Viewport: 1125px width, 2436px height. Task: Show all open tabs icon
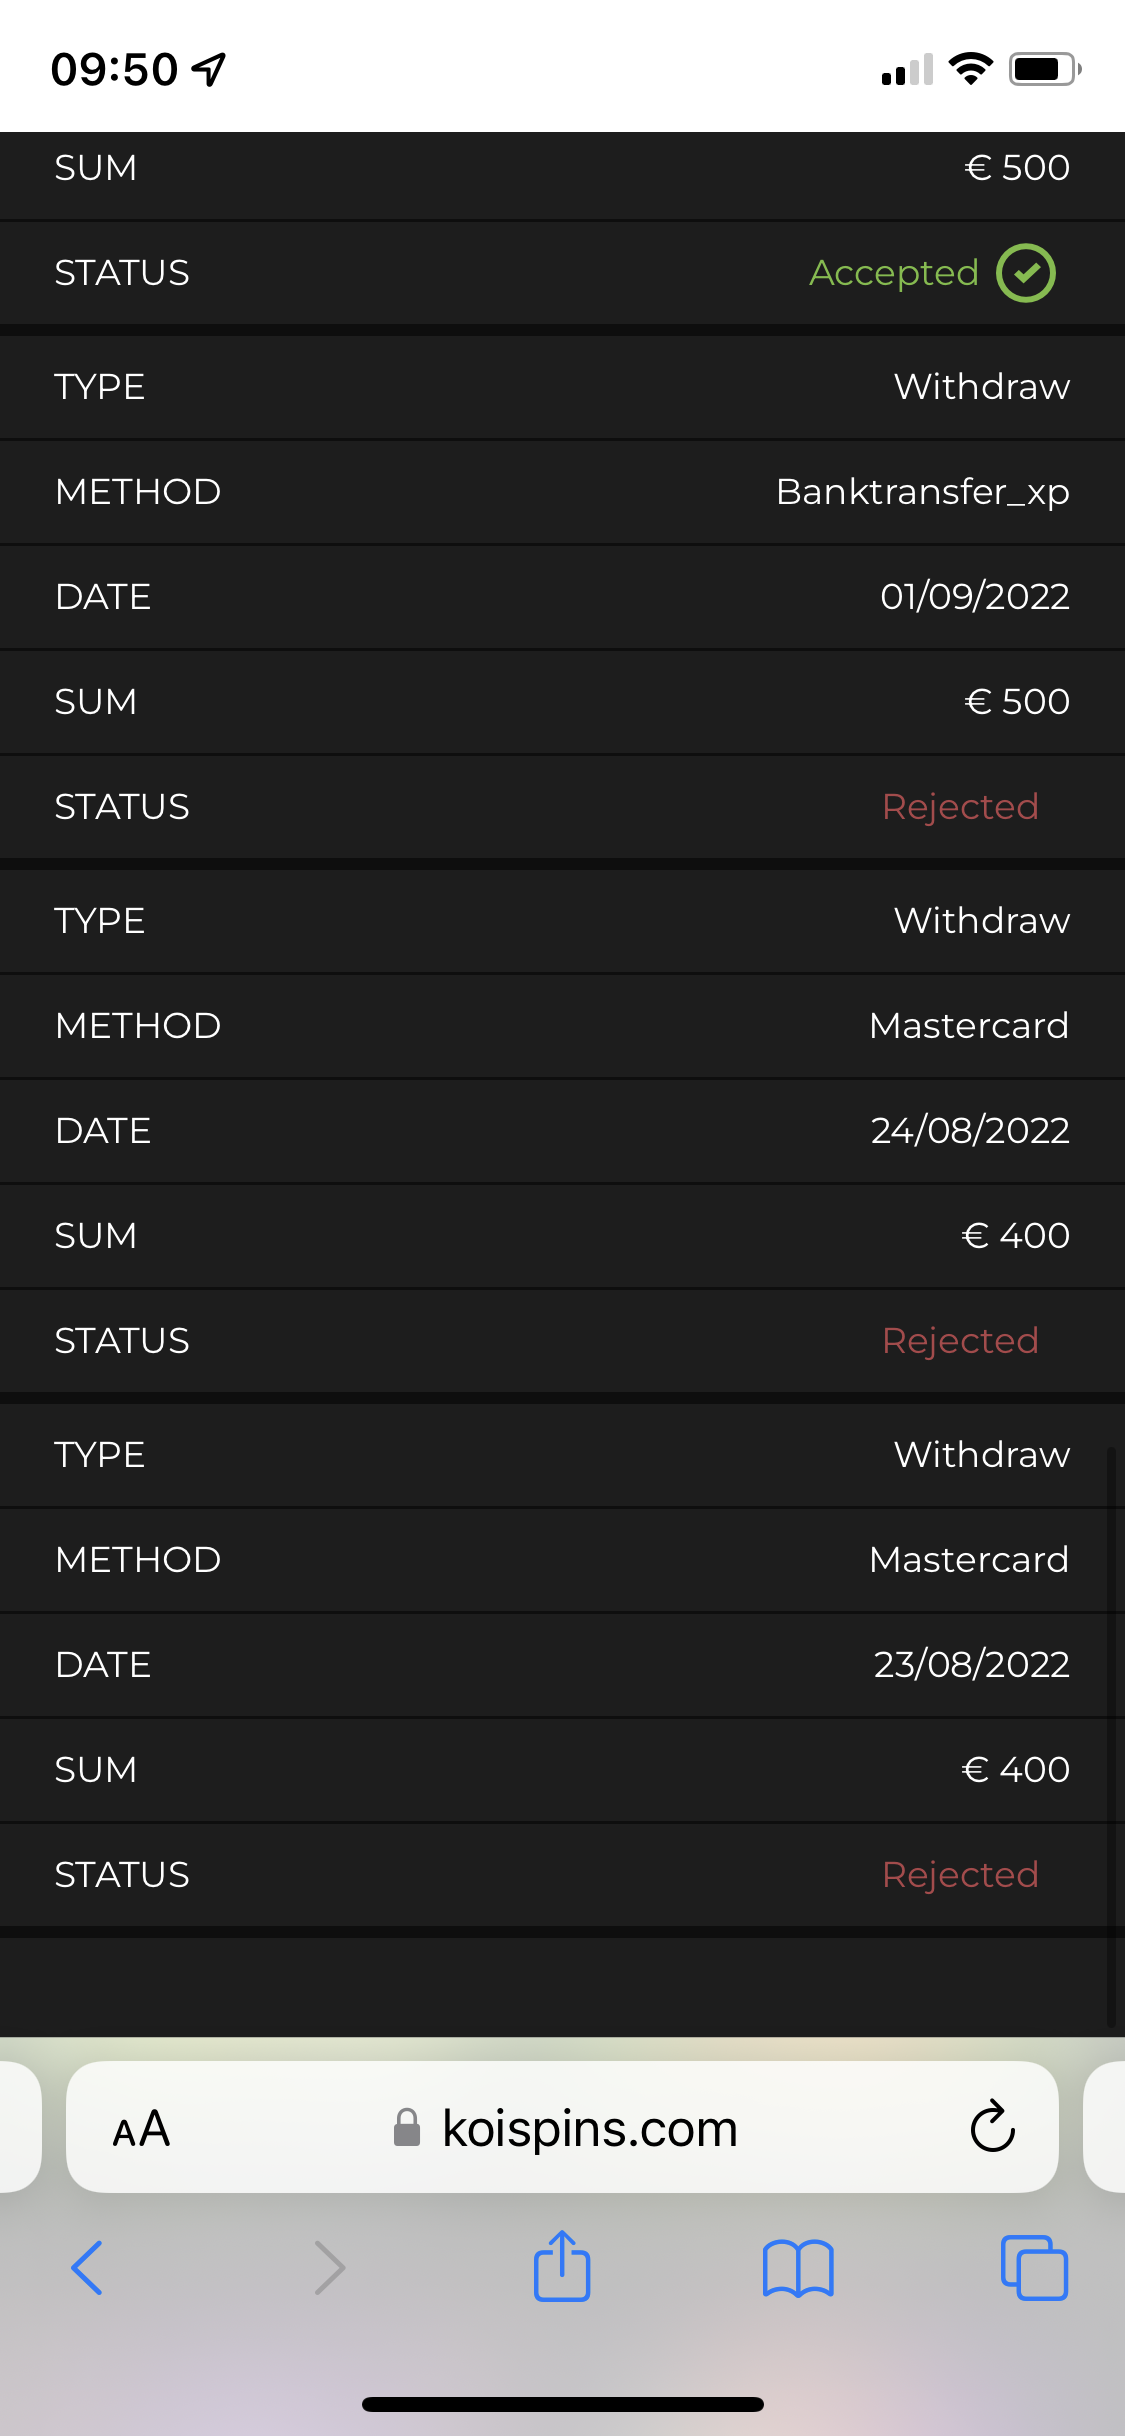click(x=1034, y=2268)
